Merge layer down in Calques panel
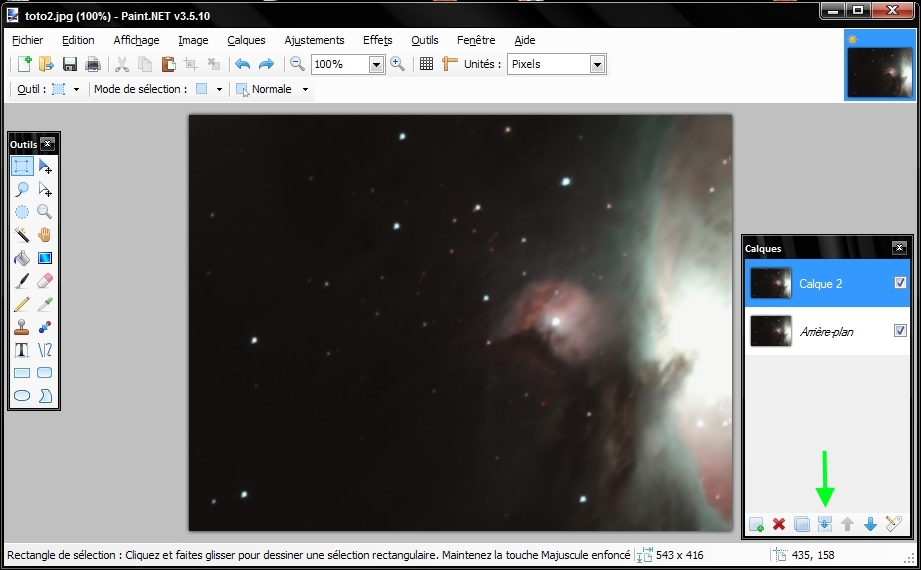Image resolution: width=921 pixels, height=570 pixels. pos(825,524)
